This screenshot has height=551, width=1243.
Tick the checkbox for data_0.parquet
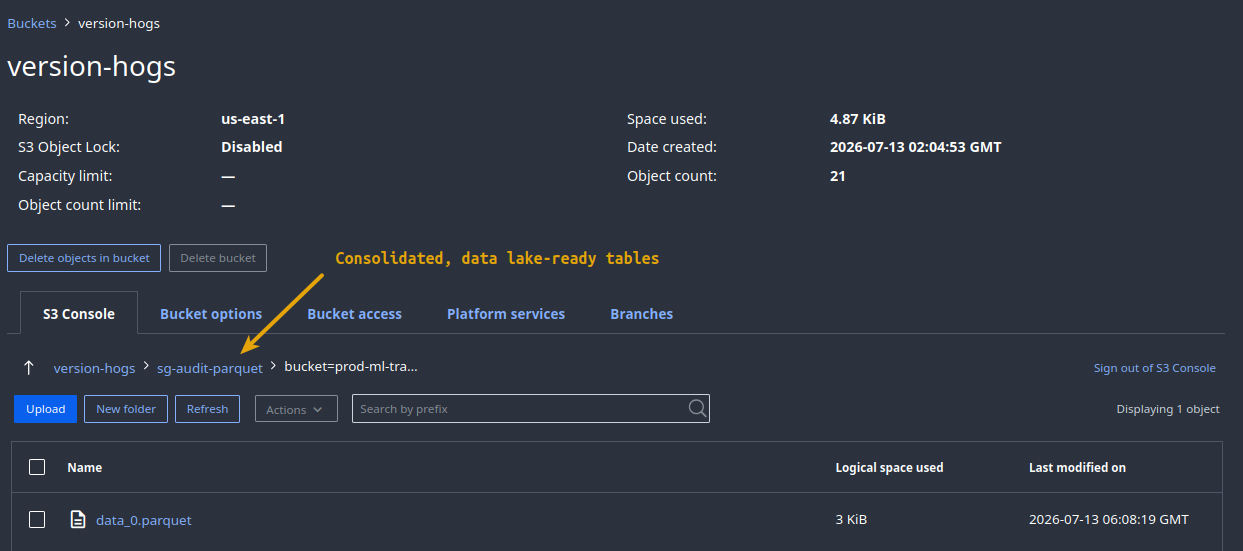pos(37,519)
